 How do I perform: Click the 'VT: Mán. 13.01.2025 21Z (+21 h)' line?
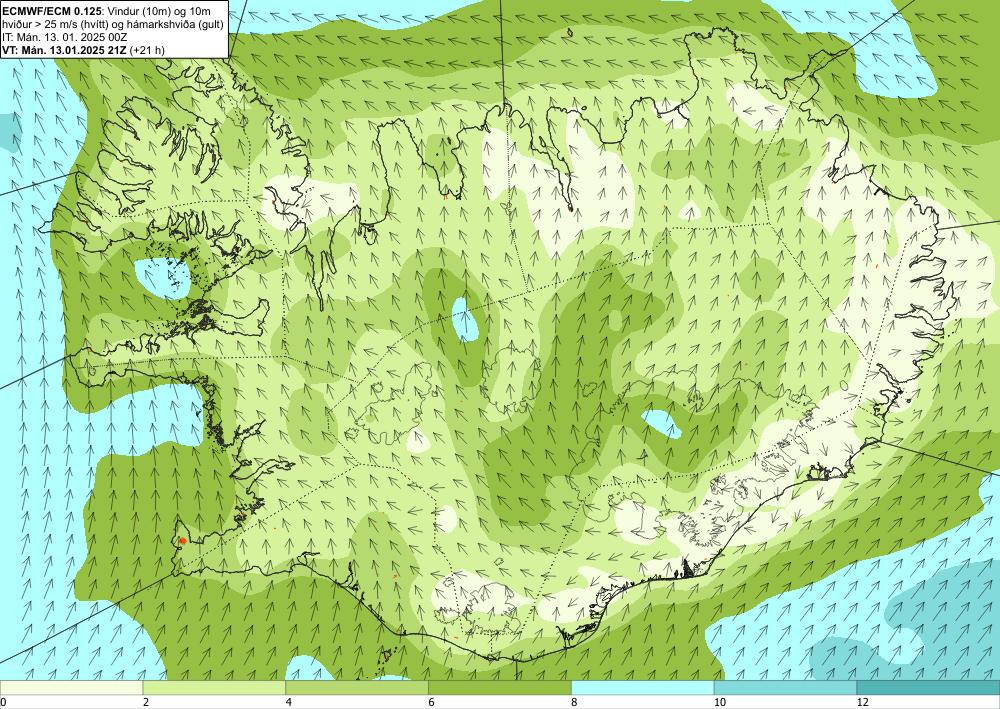point(83,50)
